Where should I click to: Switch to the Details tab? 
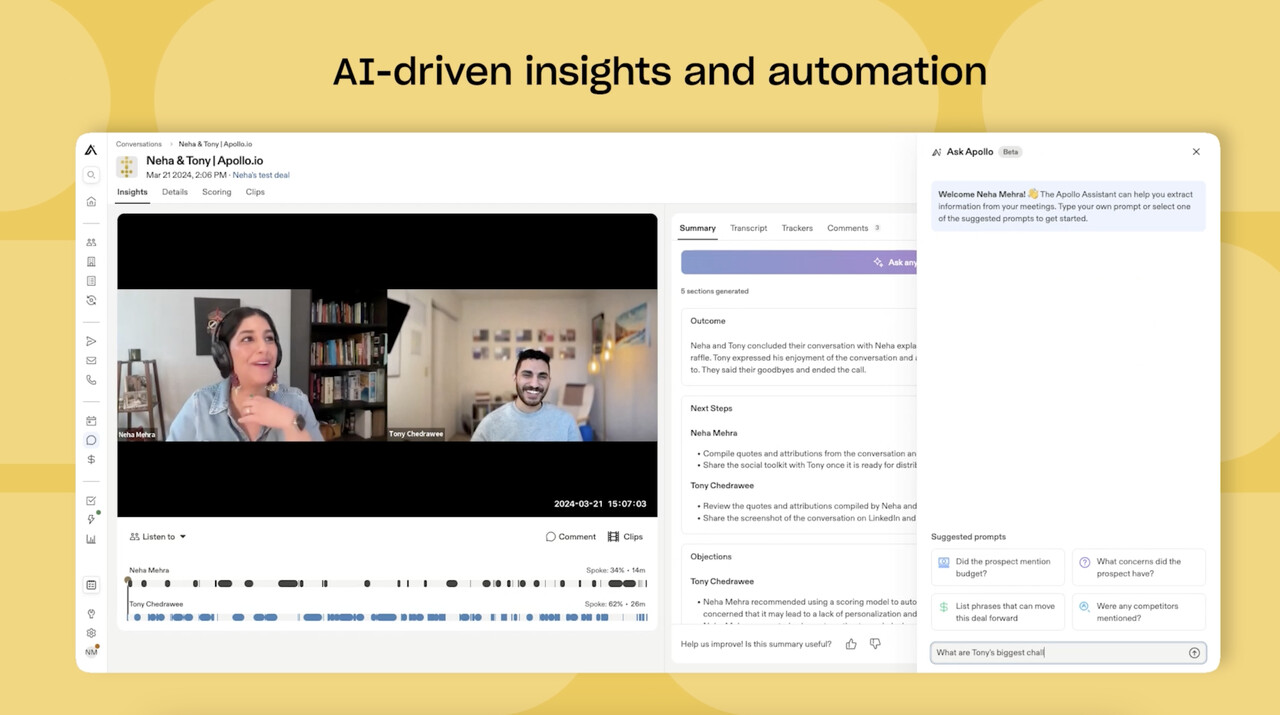(175, 192)
